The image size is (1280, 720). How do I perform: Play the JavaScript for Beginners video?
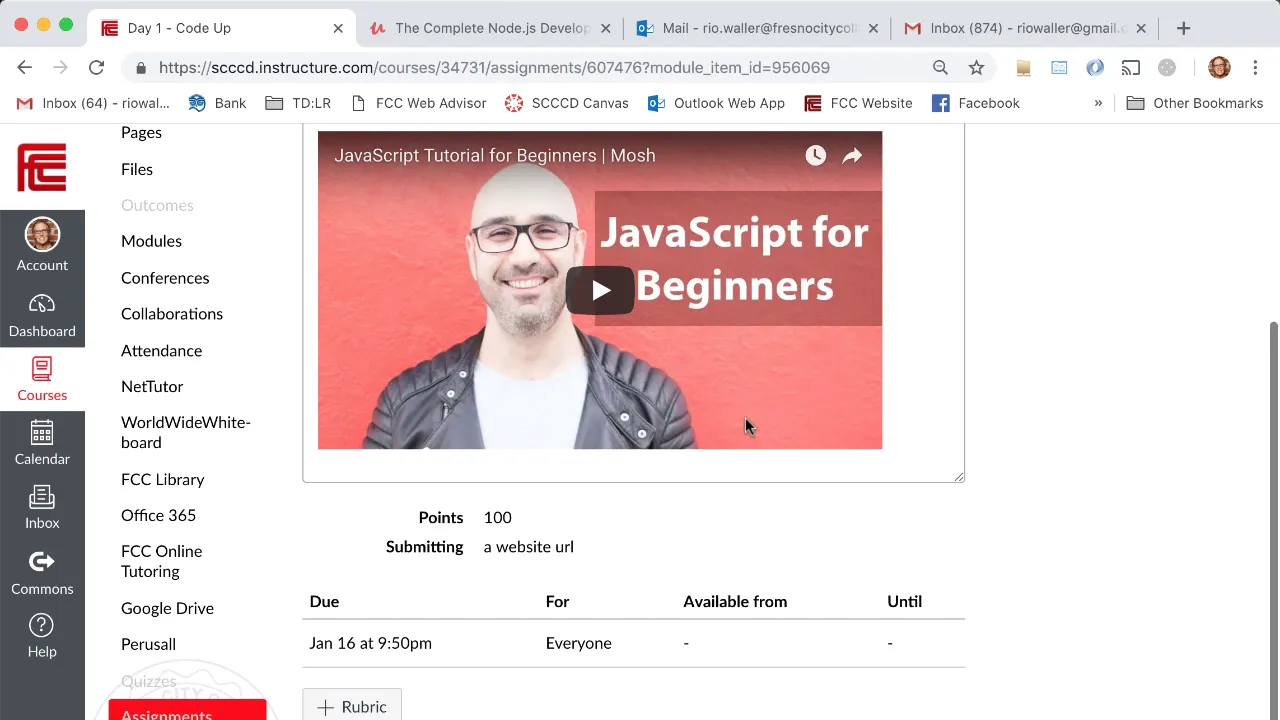click(x=600, y=290)
